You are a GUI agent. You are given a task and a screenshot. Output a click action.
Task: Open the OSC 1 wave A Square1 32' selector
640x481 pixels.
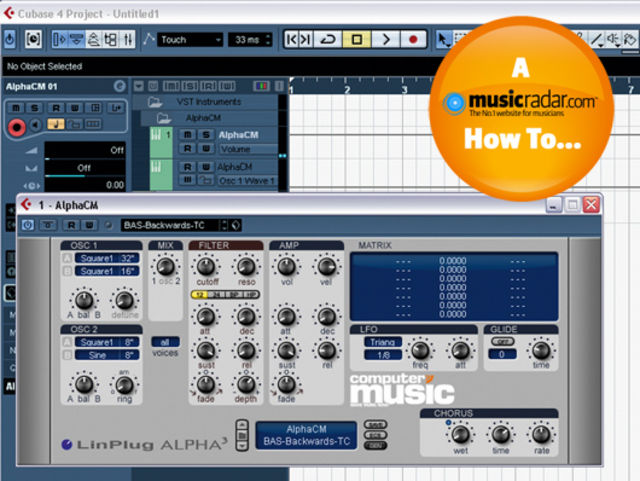tap(107, 258)
